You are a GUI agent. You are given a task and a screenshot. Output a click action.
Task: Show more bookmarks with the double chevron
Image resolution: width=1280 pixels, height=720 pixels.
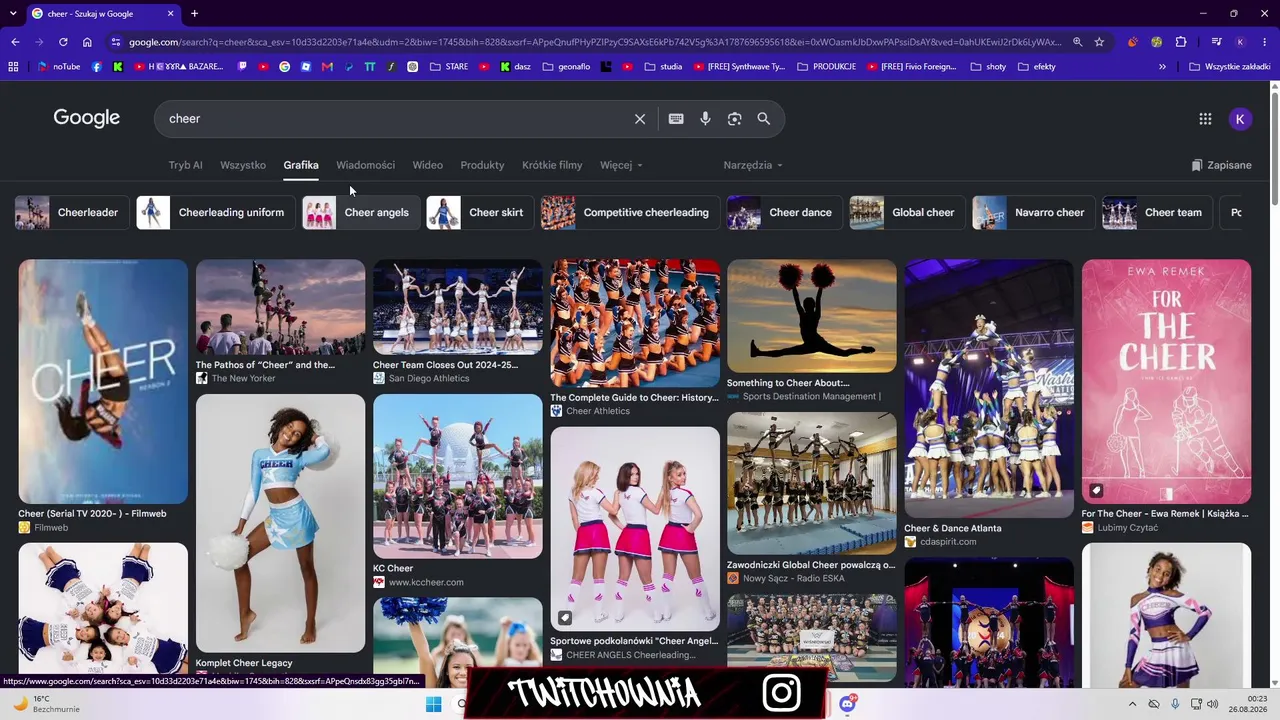[x=1162, y=67]
